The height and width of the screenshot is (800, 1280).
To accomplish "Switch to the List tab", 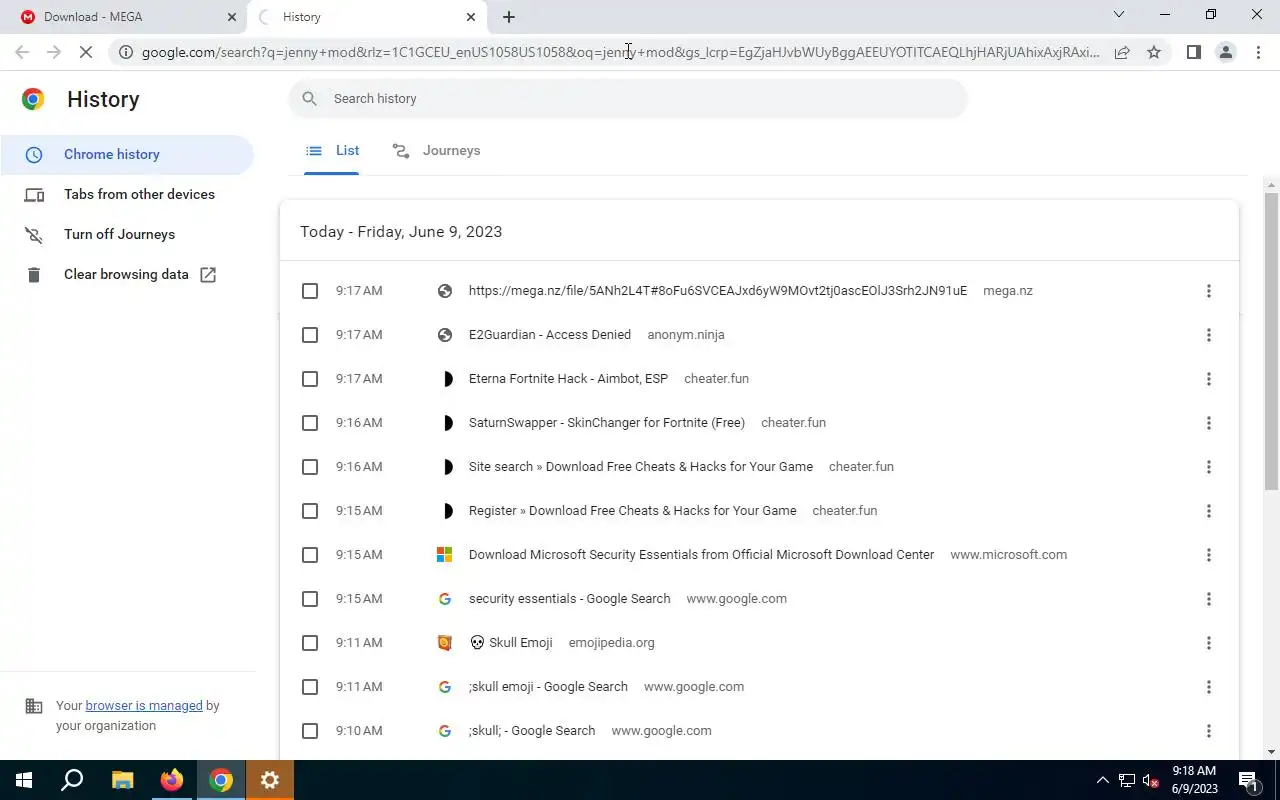I will tap(332, 151).
